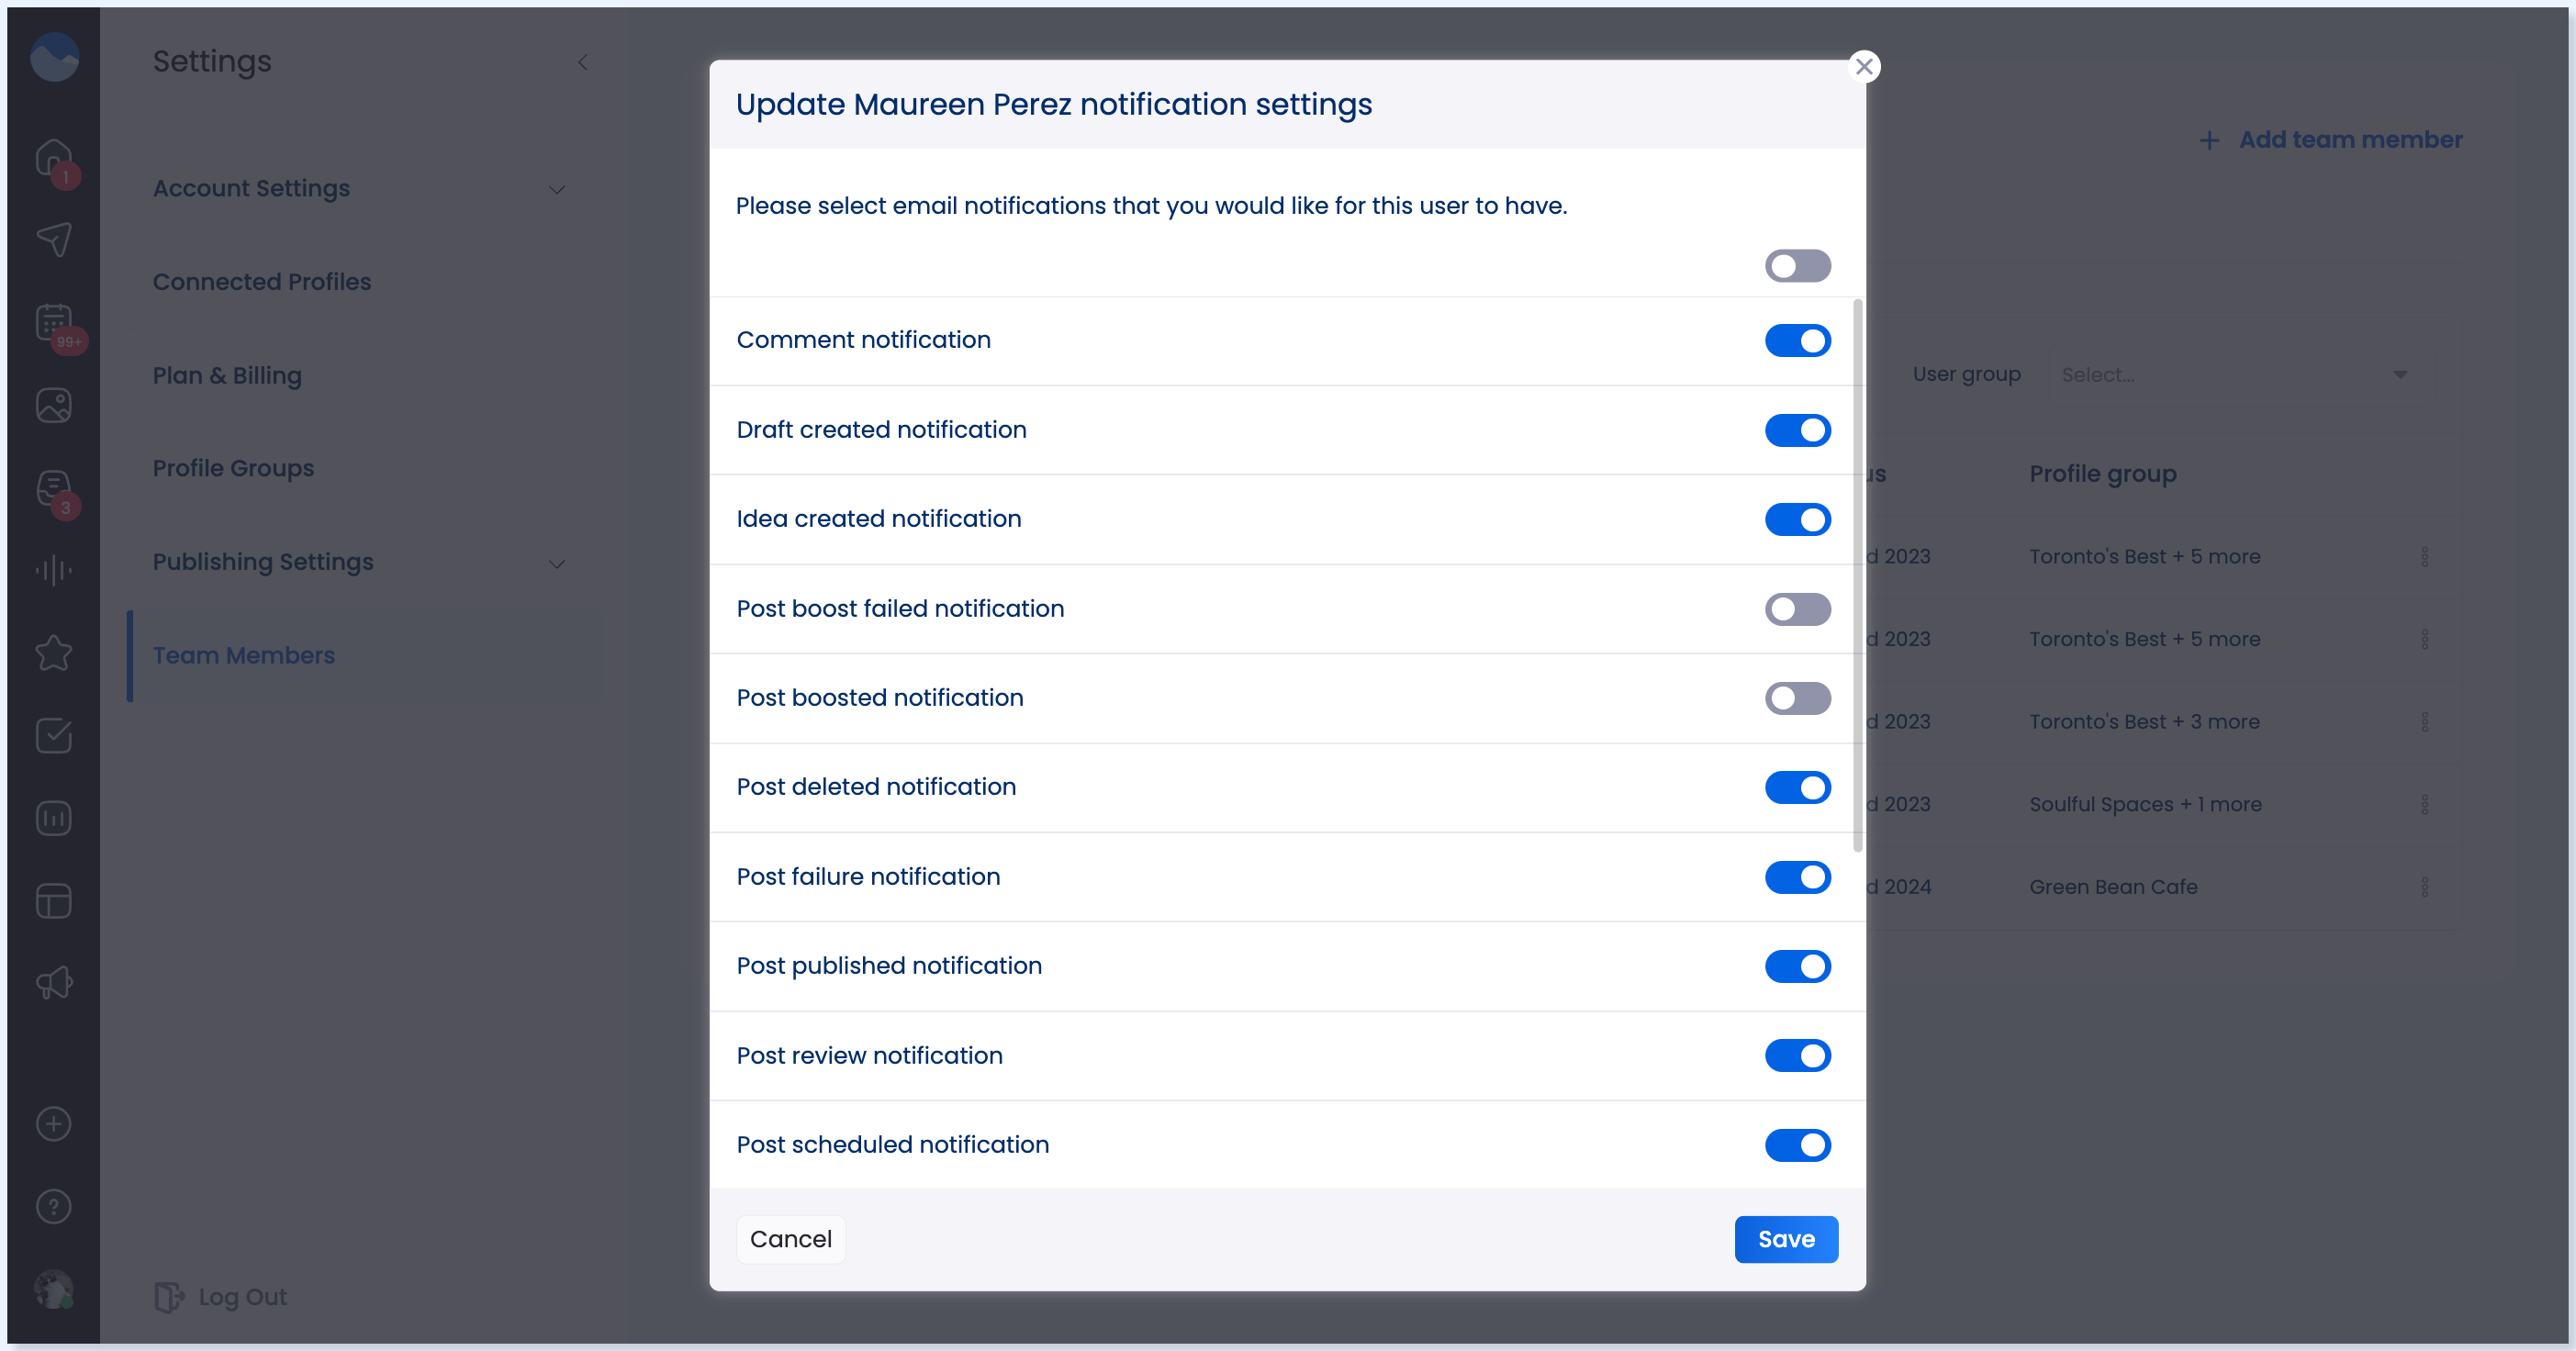Open the audio waveform listening icon
This screenshot has width=2576, height=1351.
pyautogui.click(x=54, y=570)
